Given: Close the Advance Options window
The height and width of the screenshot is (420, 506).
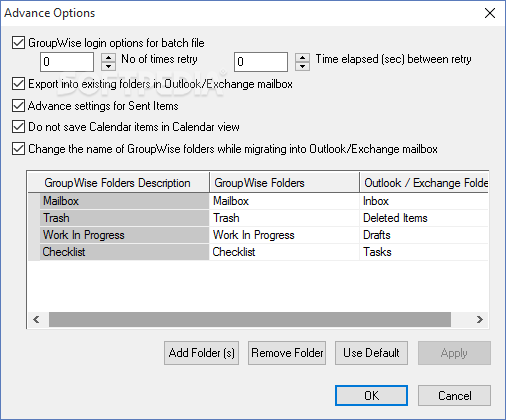Looking at the screenshot, I should pyautogui.click(x=490, y=13).
